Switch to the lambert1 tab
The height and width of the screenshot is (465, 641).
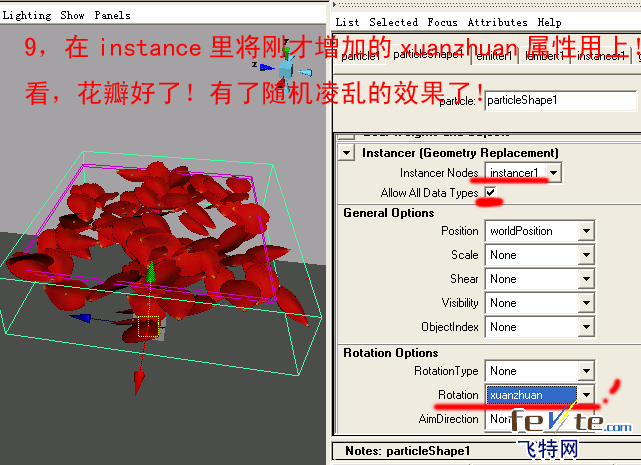pyautogui.click(x=545, y=56)
